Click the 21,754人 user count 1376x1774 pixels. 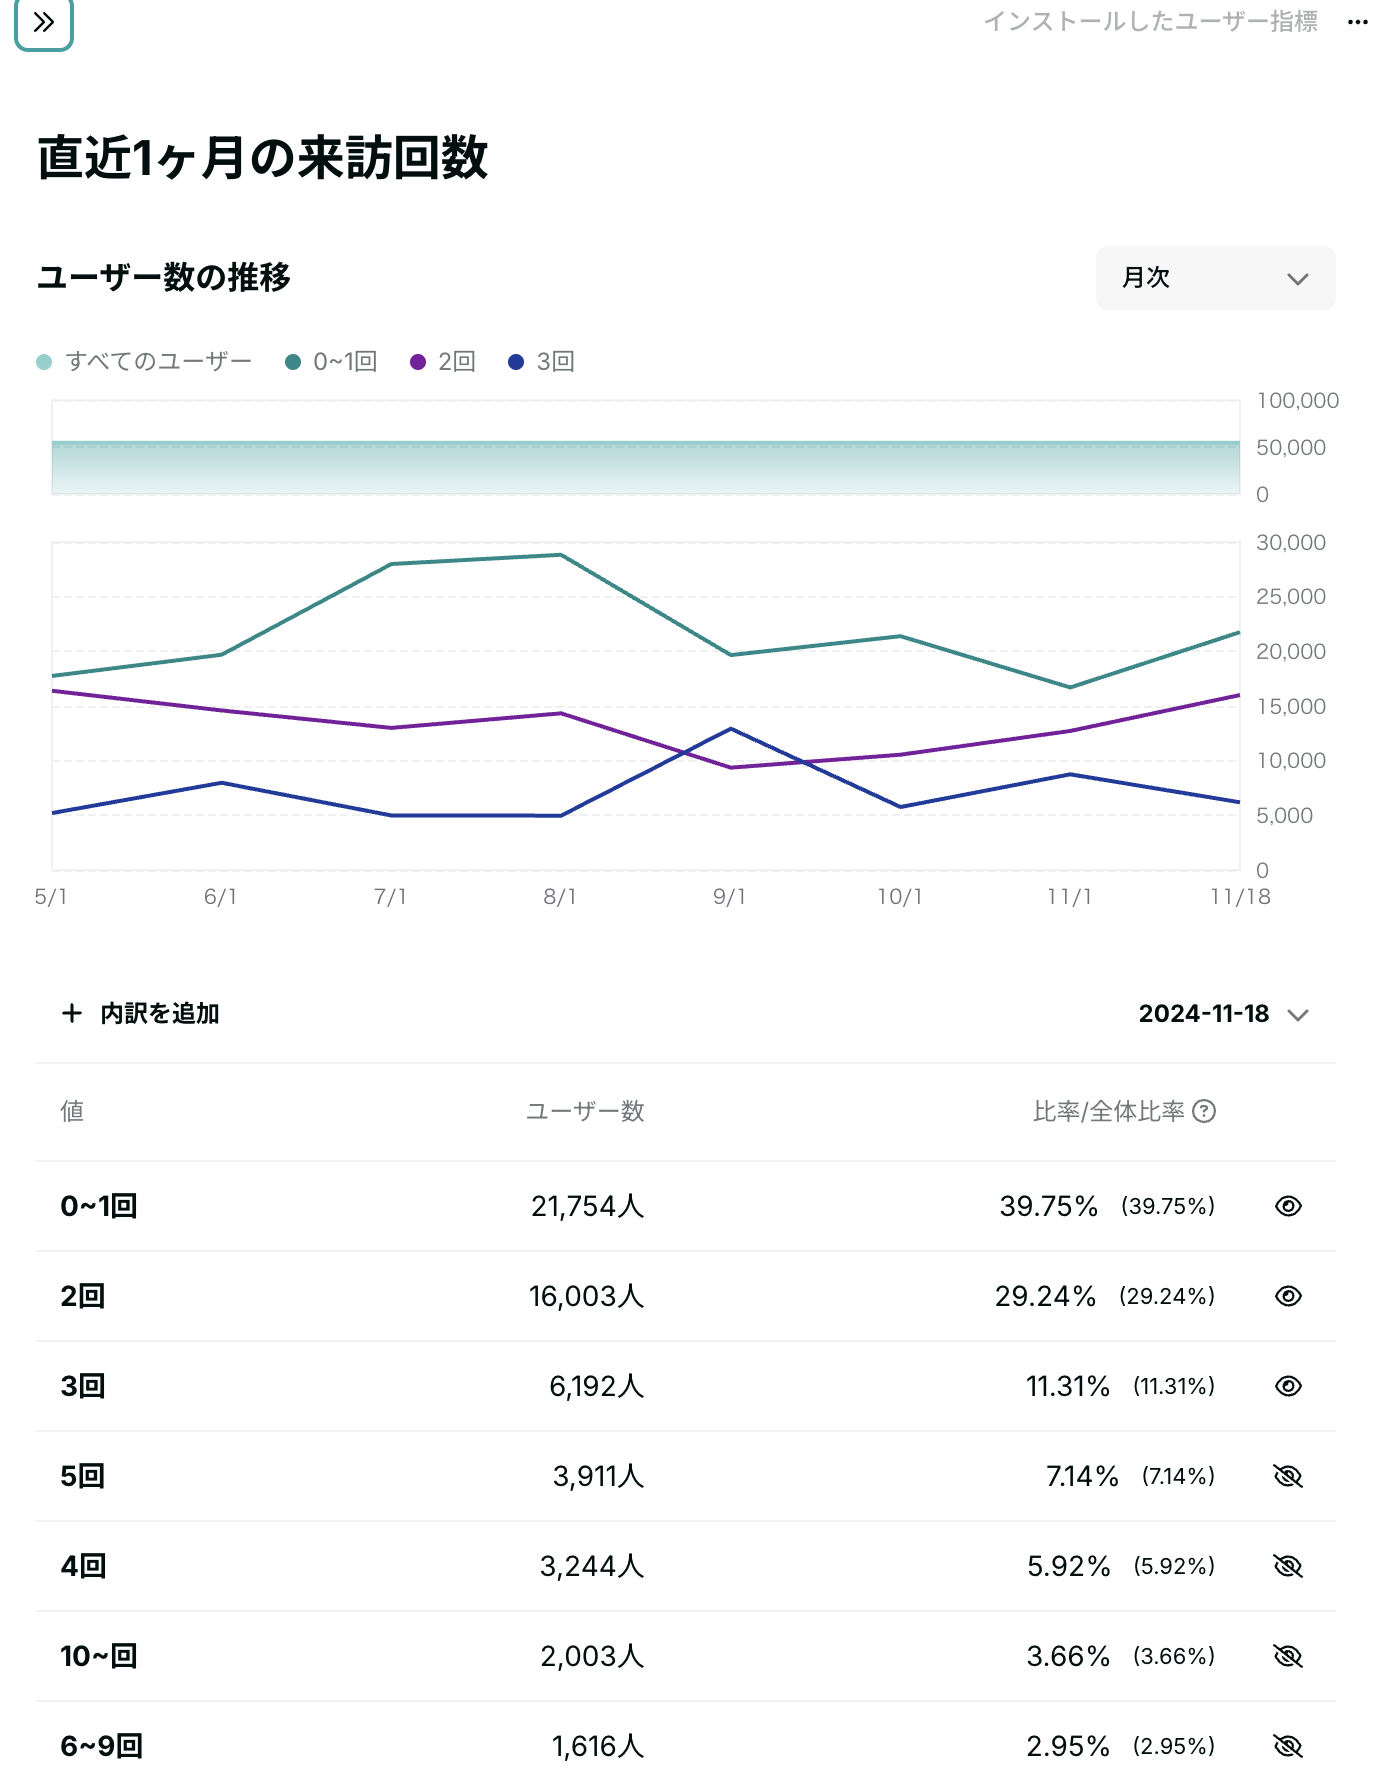[588, 1206]
